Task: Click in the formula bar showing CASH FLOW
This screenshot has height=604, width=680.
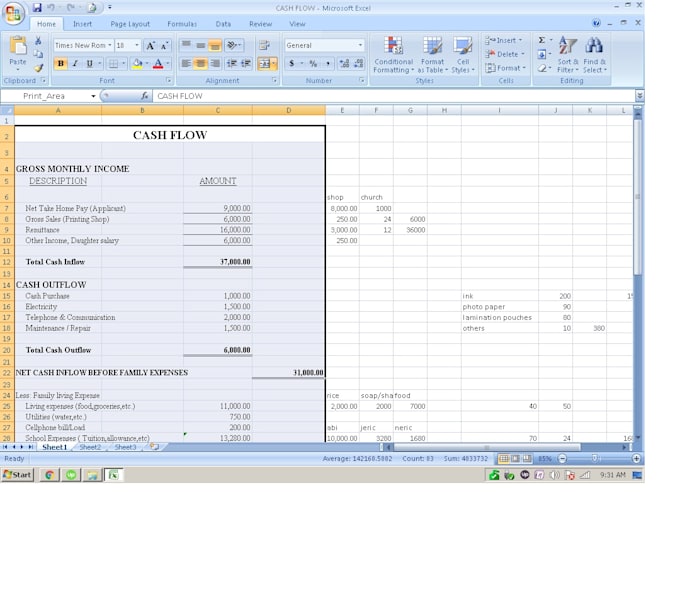Action: pyautogui.click(x=394, y=96)
